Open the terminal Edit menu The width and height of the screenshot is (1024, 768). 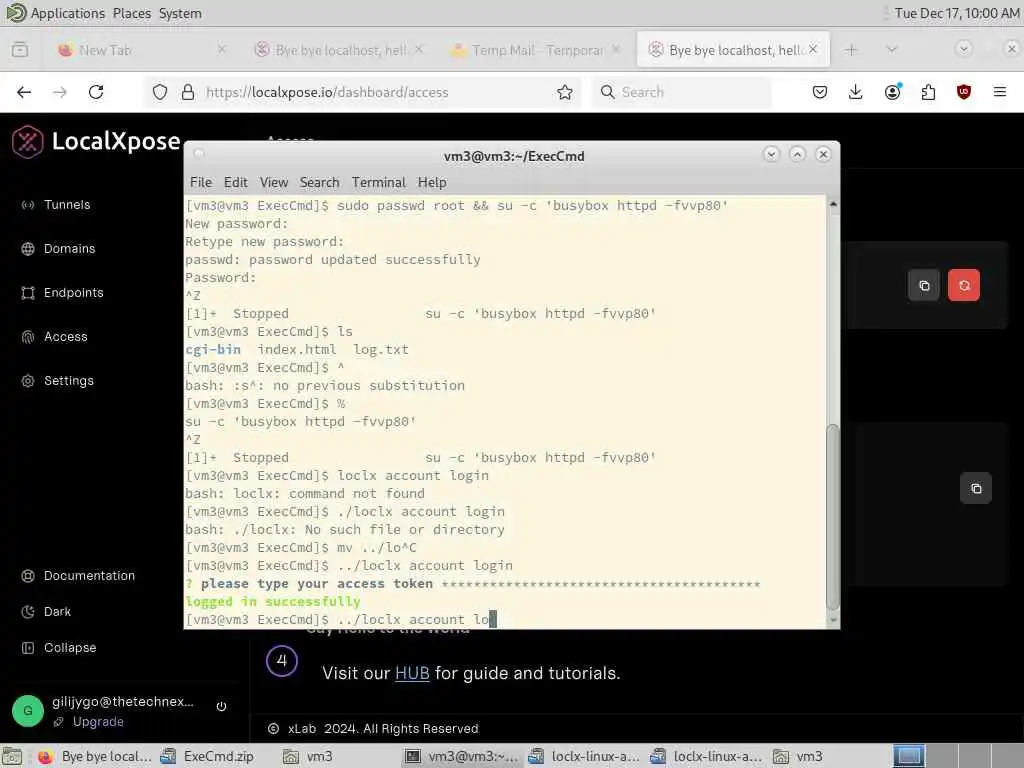(x=235, y=182)
